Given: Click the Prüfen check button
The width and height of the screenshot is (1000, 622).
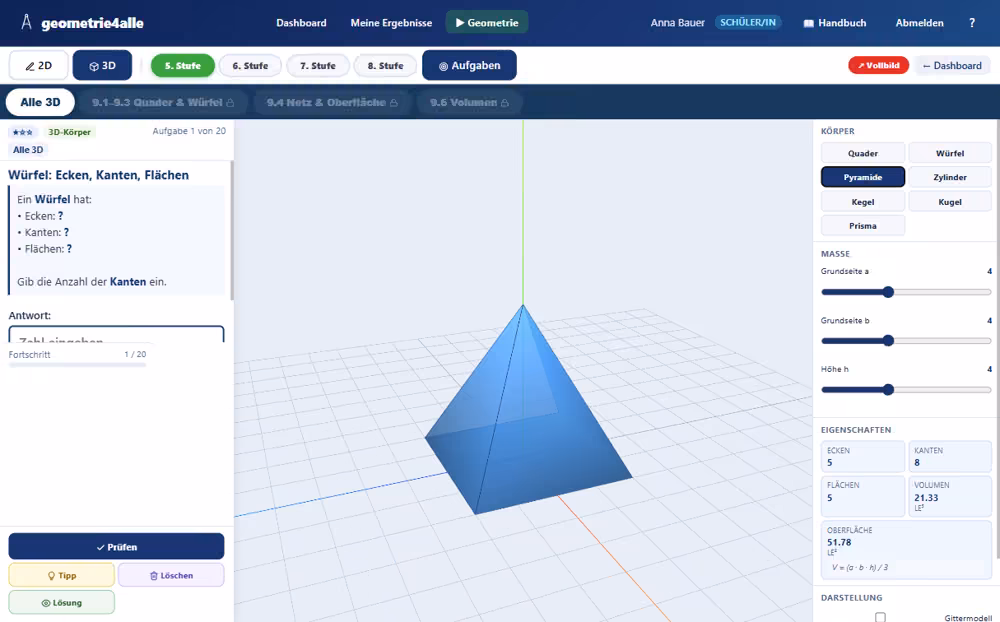Looking at the screenshot, I should 116,547.
